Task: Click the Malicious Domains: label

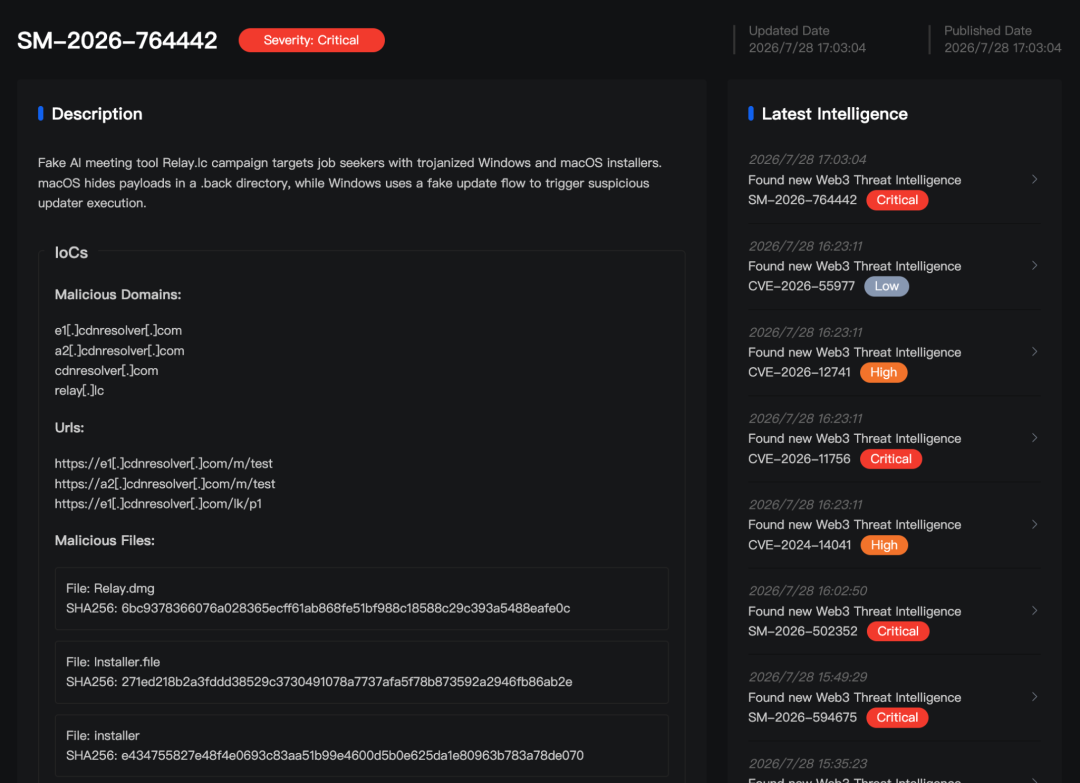Action: click(118, 295)
